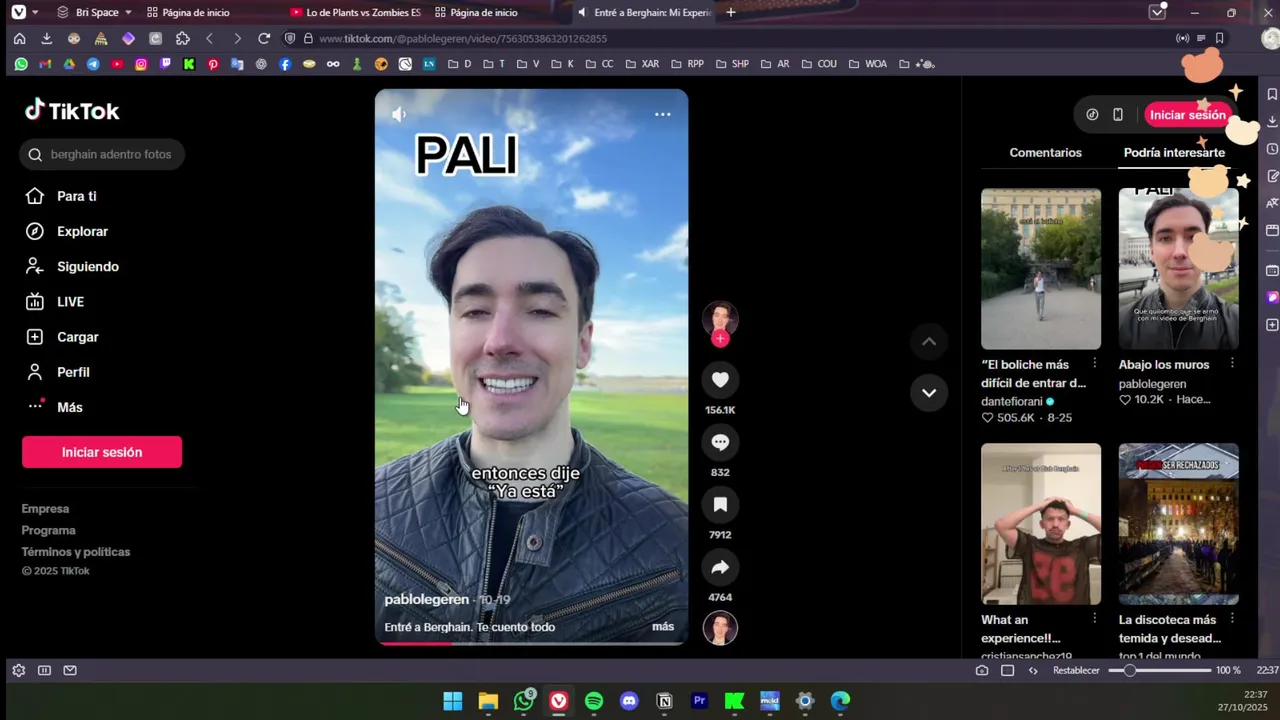Toggle the panel button in status bar

[x=44, y=670]
